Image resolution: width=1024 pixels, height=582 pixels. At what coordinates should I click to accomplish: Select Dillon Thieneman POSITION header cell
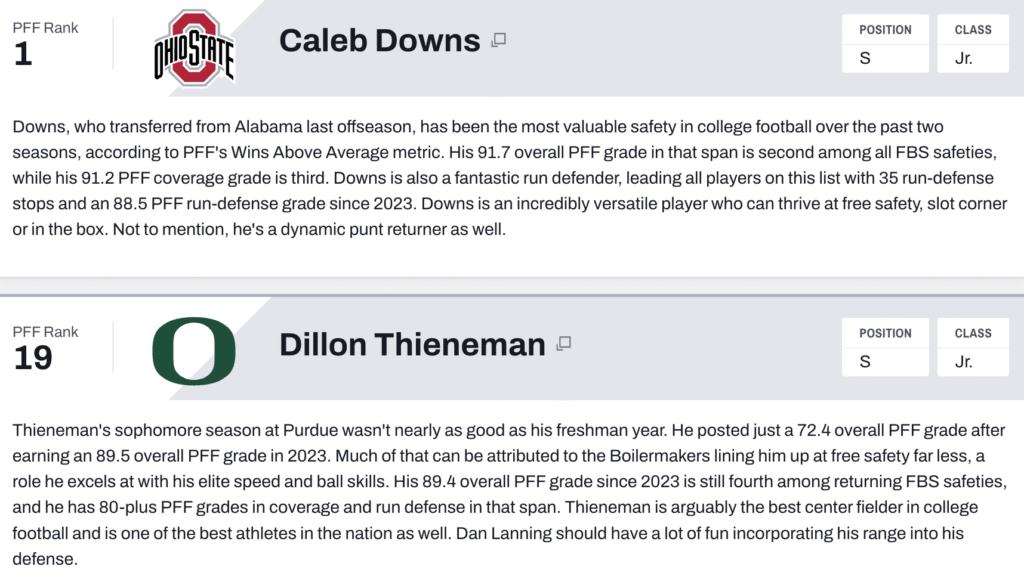885,333
